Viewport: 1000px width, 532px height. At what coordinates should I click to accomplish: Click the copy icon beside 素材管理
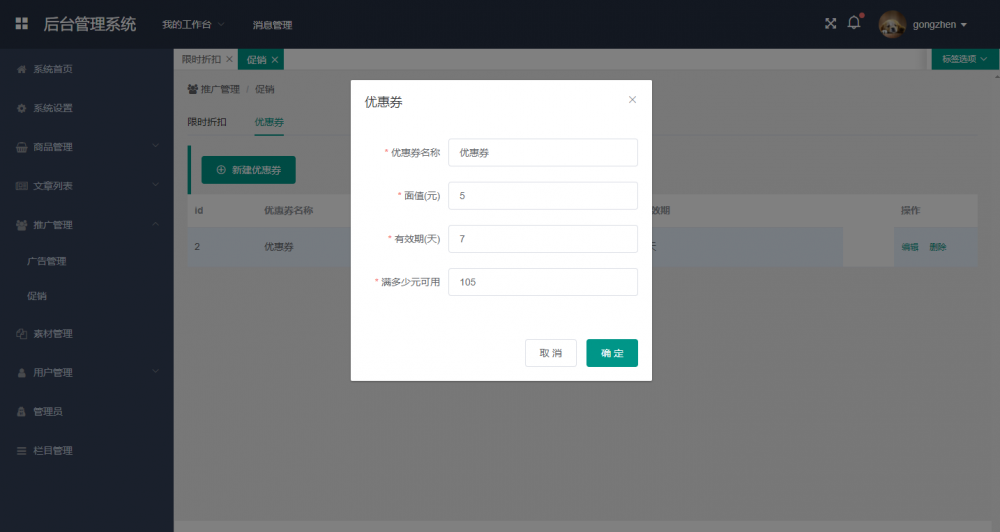[x=22, y=334]
